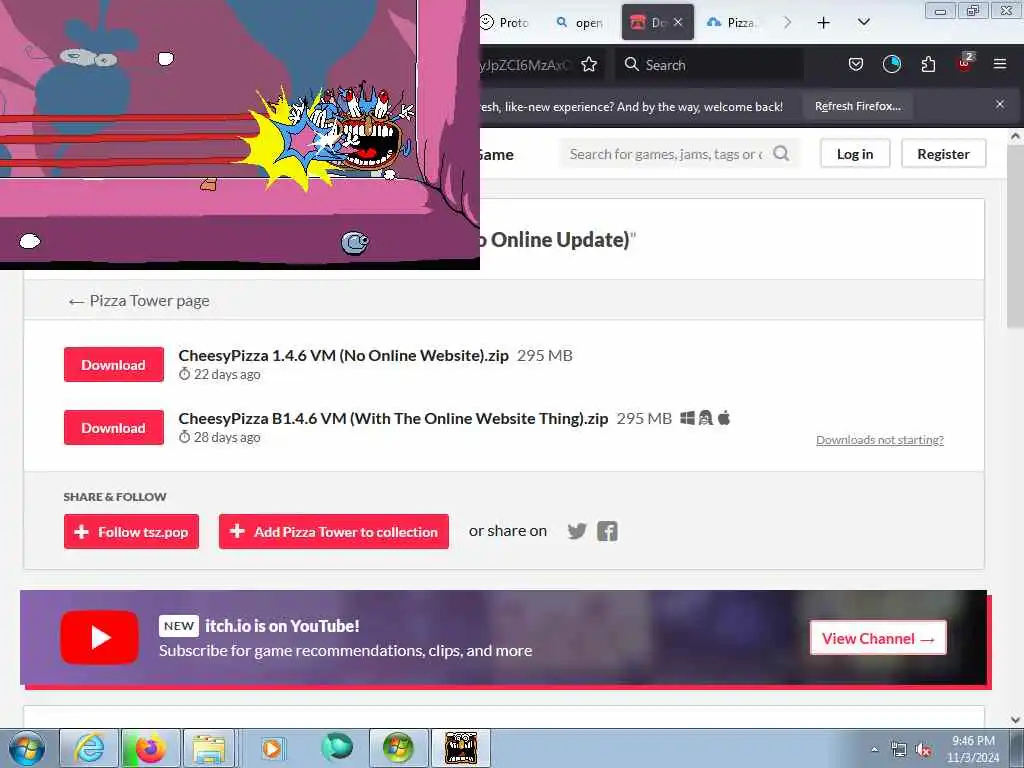
Task: Share on Facebook icon
Action: [607, 531]
